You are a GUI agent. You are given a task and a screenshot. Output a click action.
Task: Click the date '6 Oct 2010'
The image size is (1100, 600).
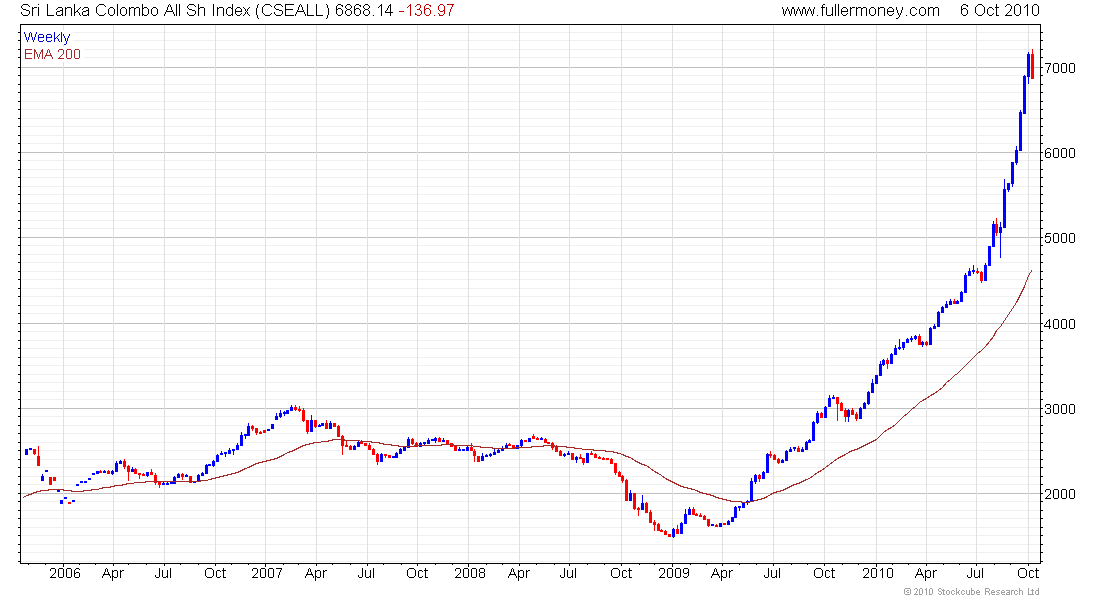[x=1000, y=11]
